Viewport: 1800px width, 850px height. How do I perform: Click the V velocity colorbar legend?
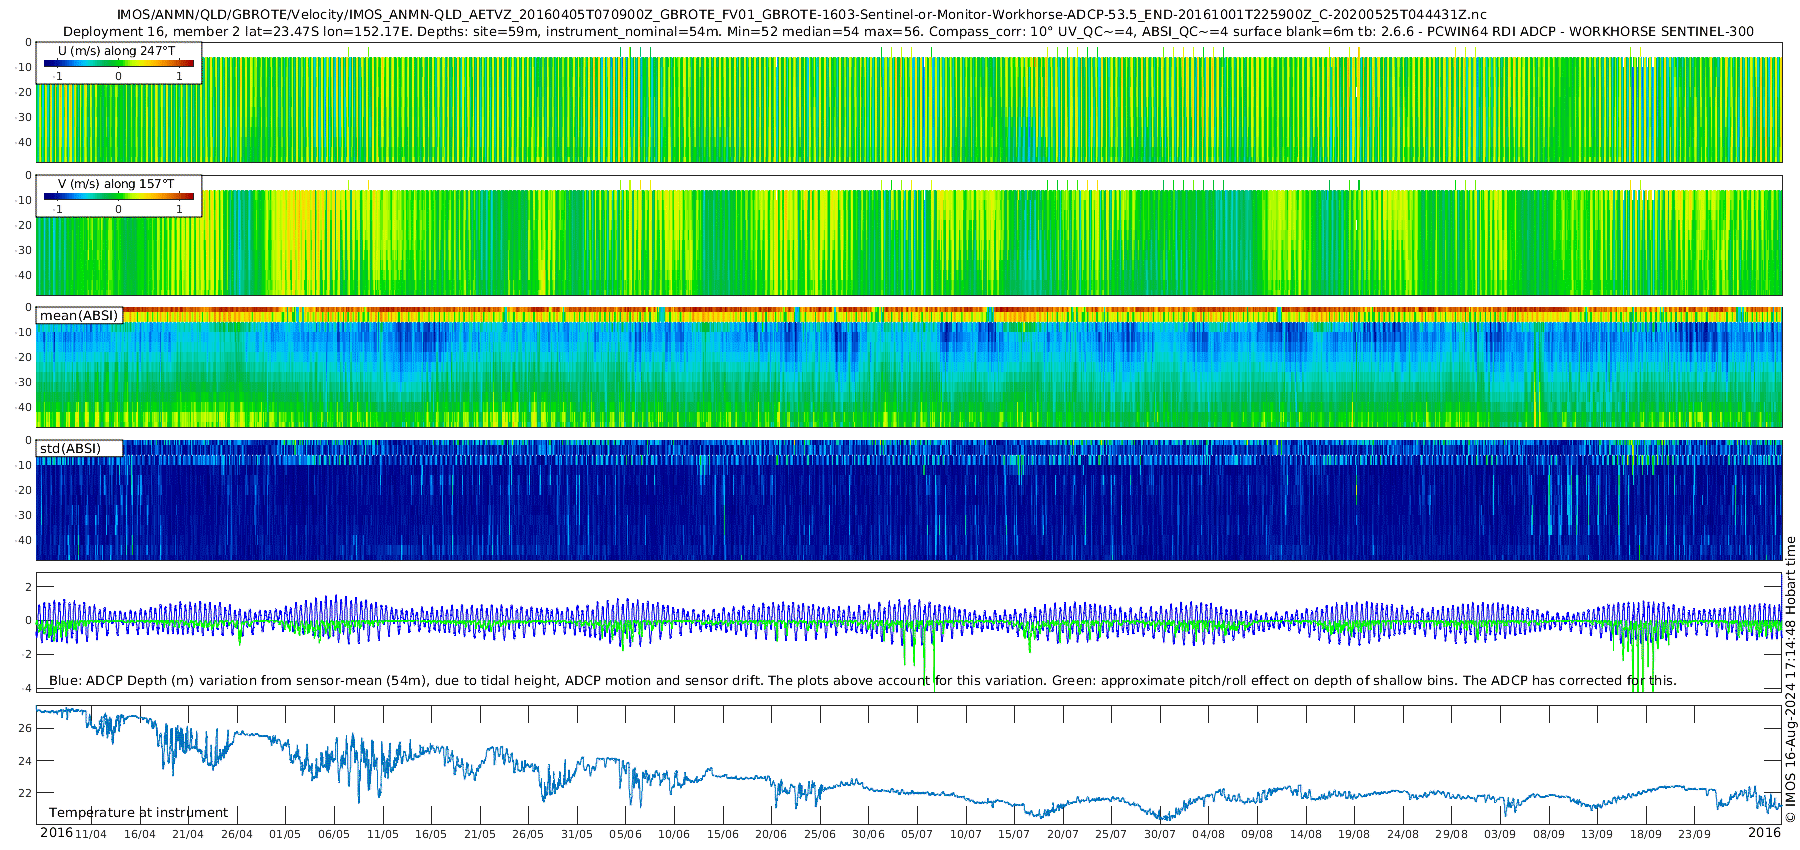point(119,196)
